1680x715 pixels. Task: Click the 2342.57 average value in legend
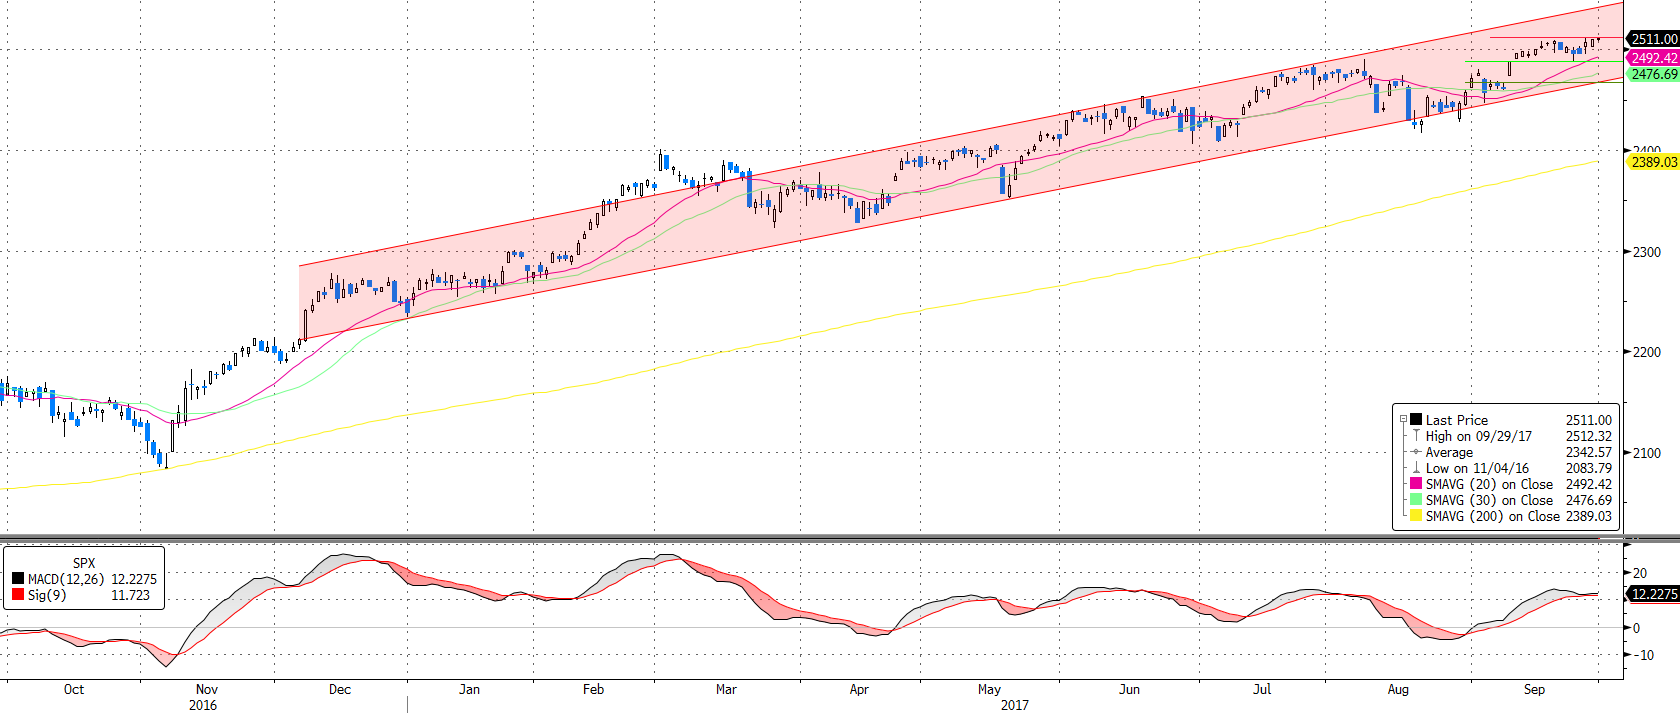[1589, 452]
